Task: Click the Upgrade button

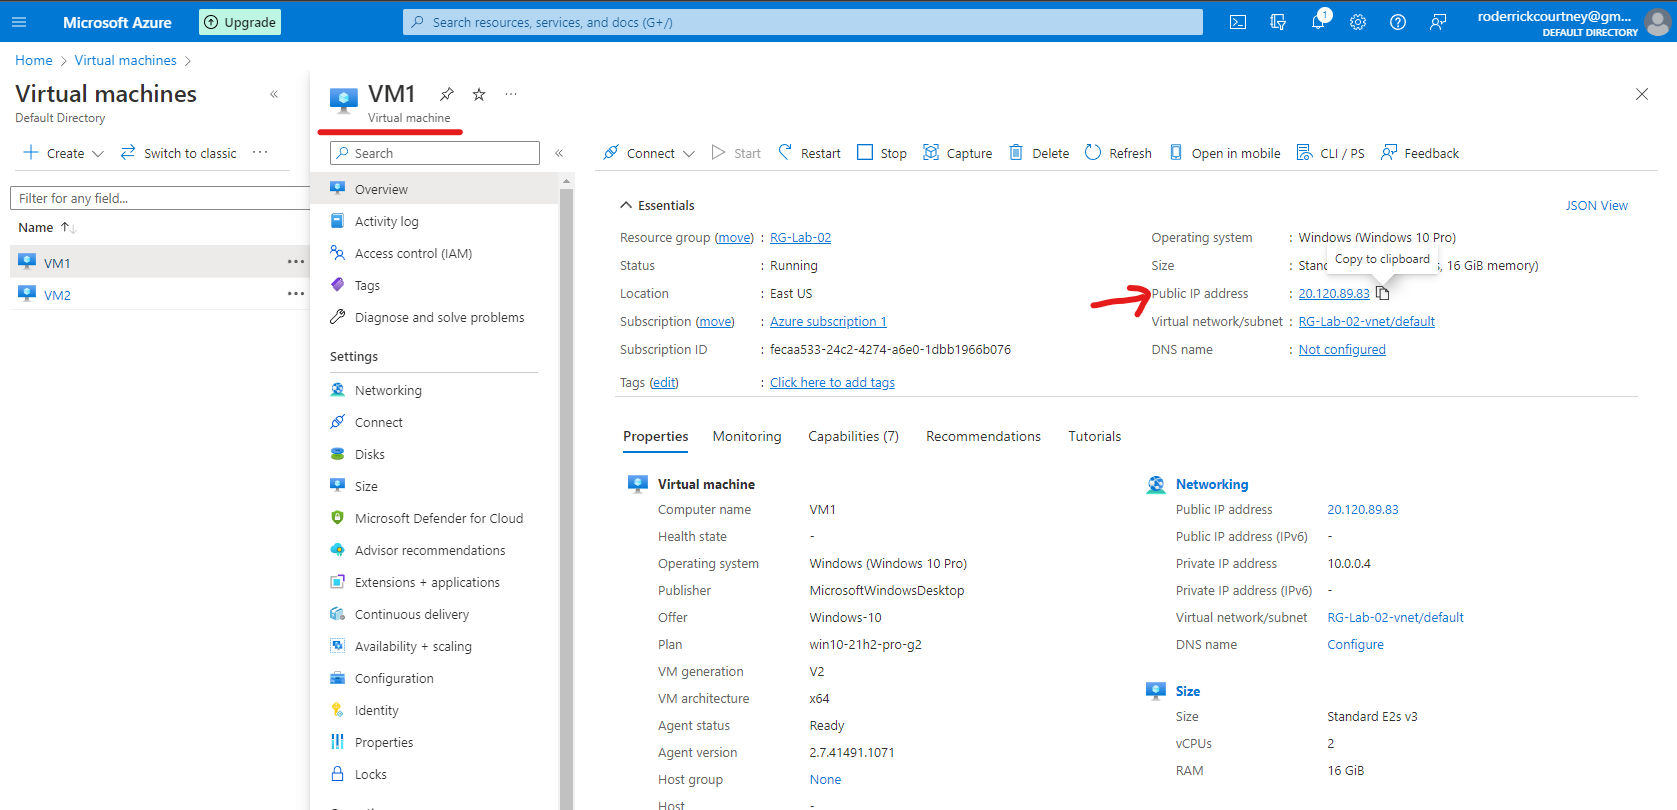Action: (x=240, y=22)
